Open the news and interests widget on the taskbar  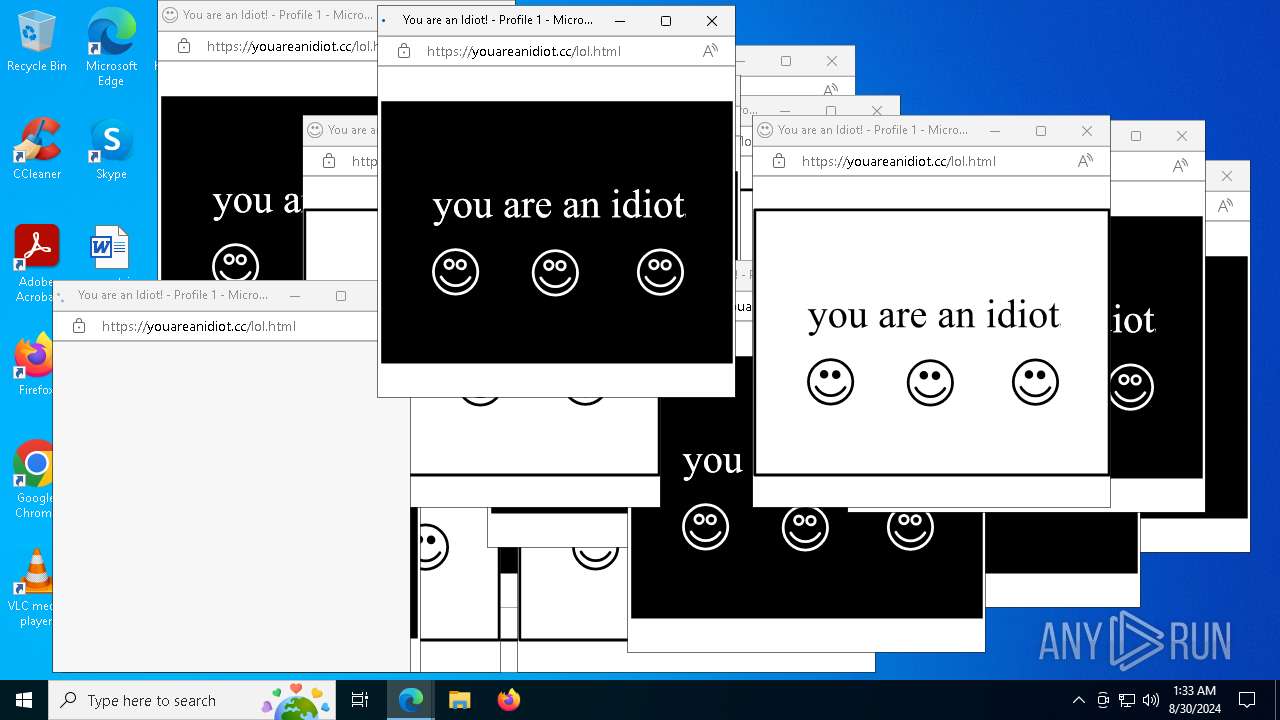(x=297, y=700)
